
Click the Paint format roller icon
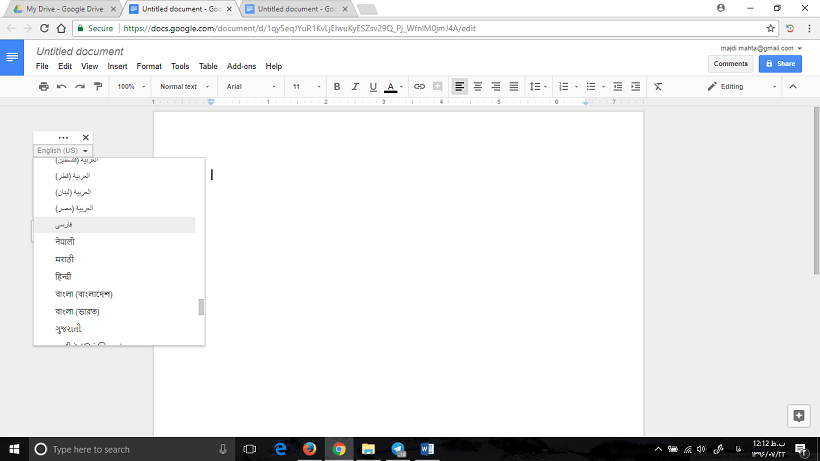97,87
